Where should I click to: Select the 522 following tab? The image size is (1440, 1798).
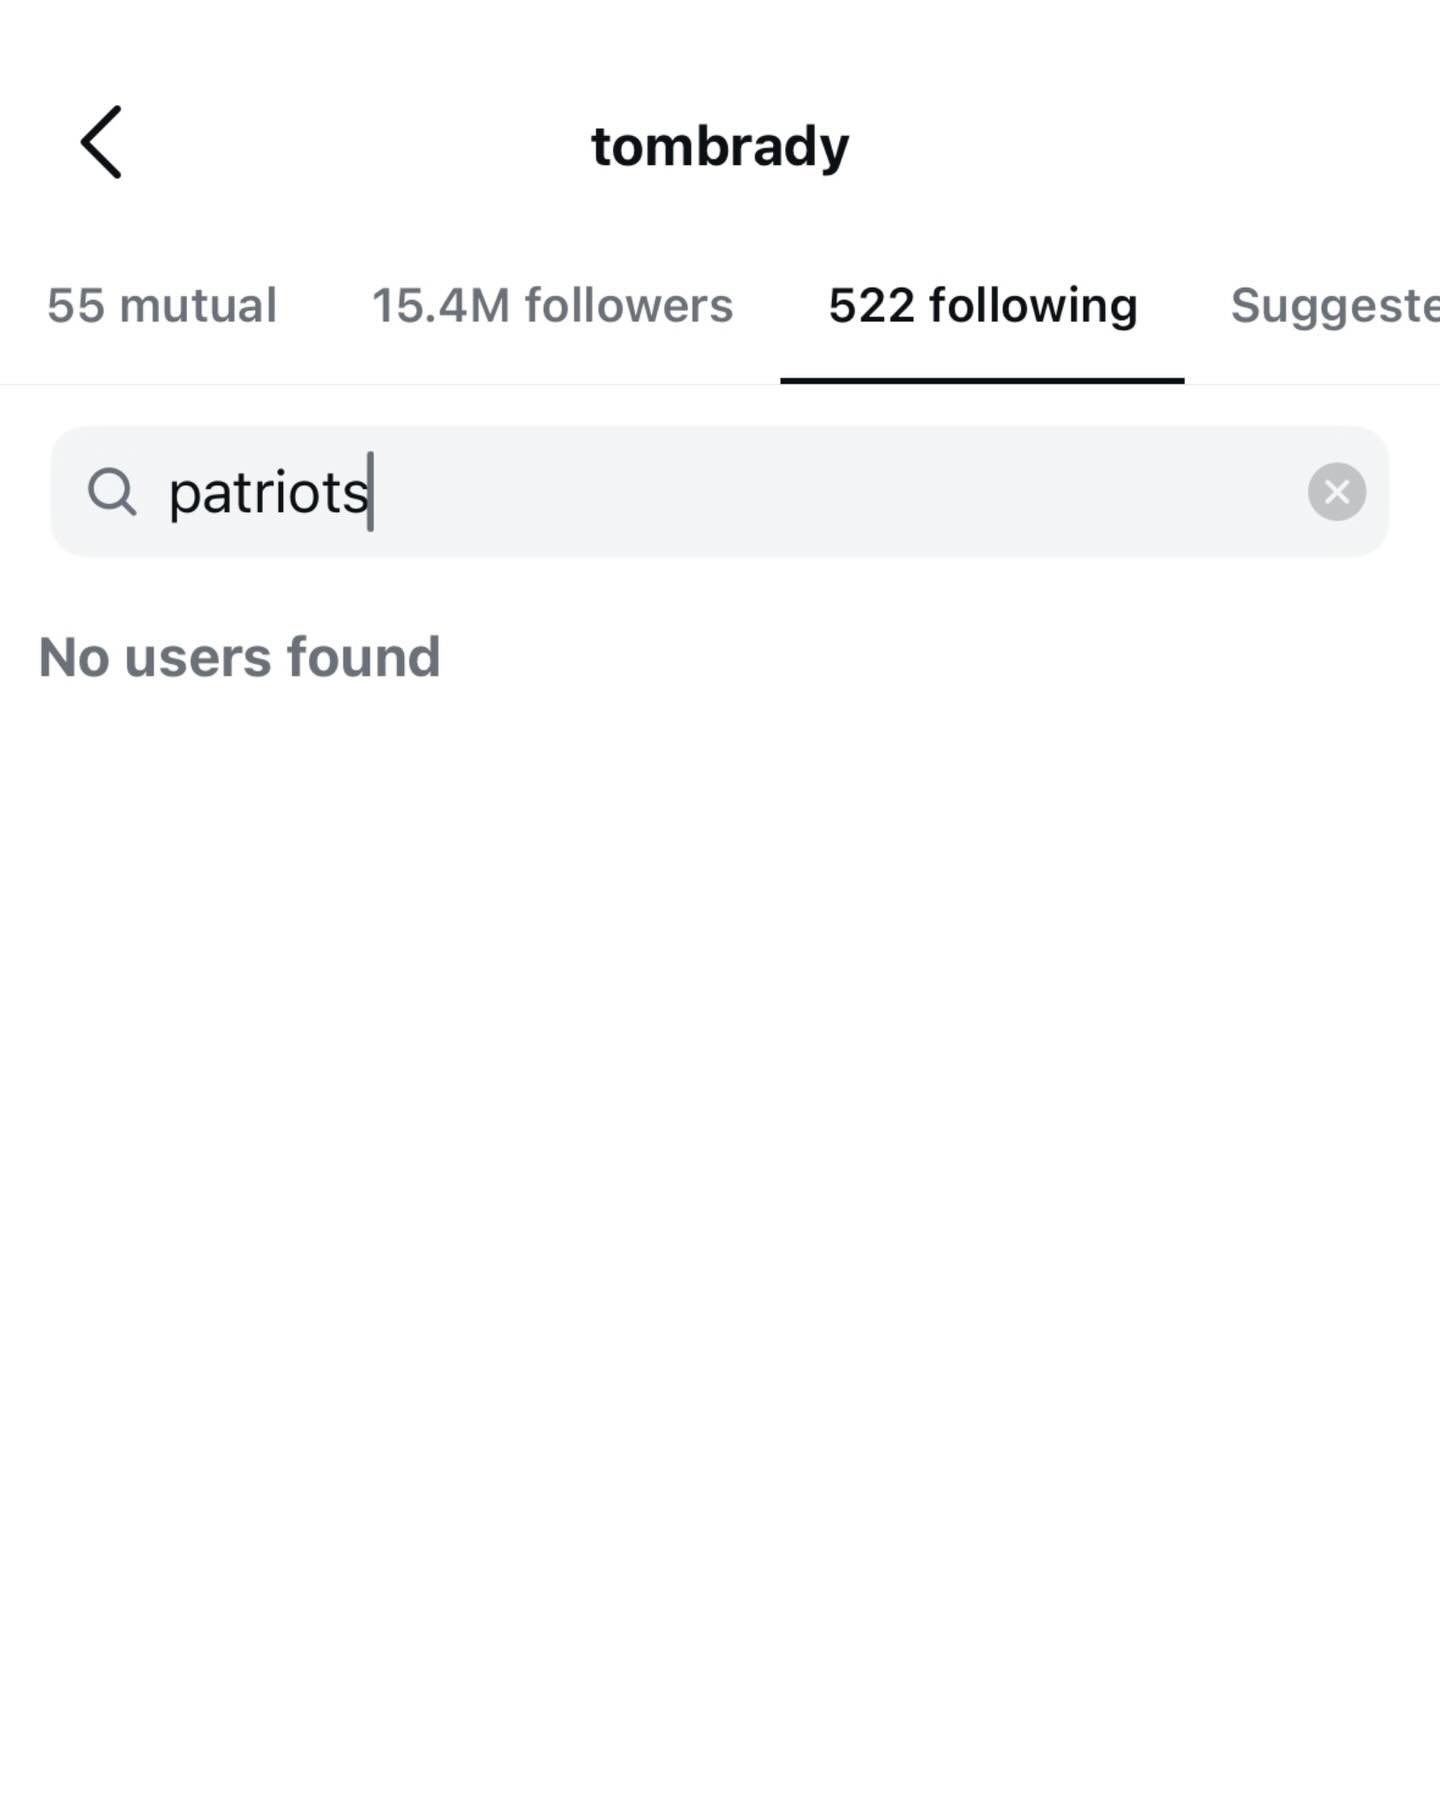point(982,306)
